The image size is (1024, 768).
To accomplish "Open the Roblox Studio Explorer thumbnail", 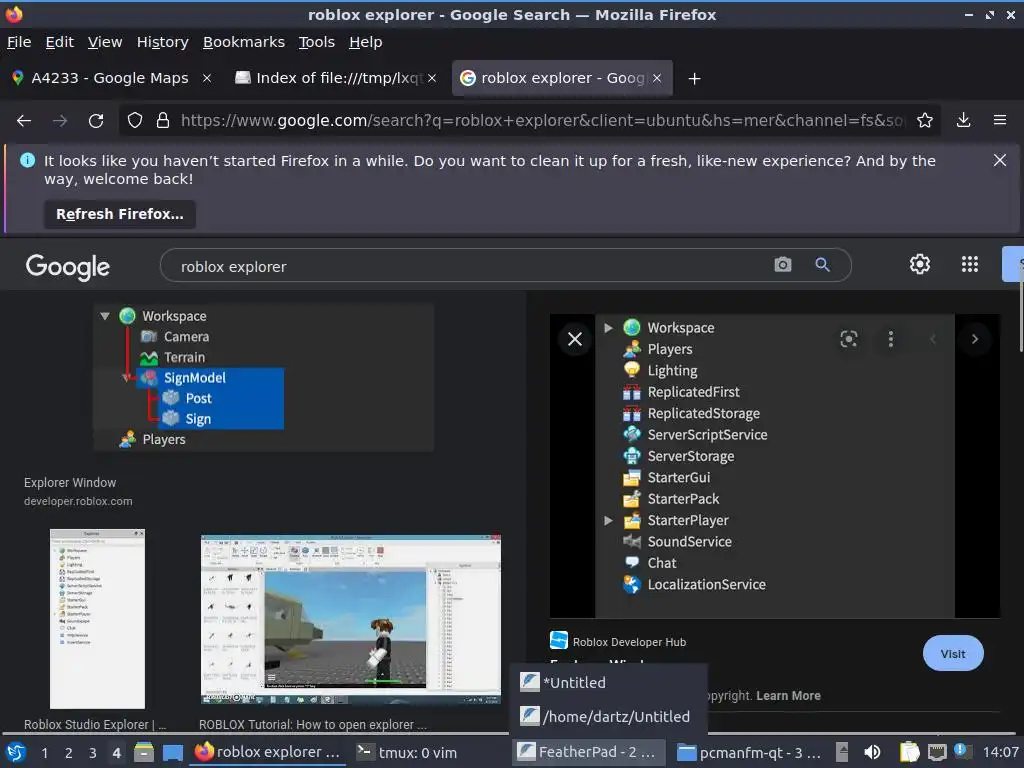I will pos(97,618).
